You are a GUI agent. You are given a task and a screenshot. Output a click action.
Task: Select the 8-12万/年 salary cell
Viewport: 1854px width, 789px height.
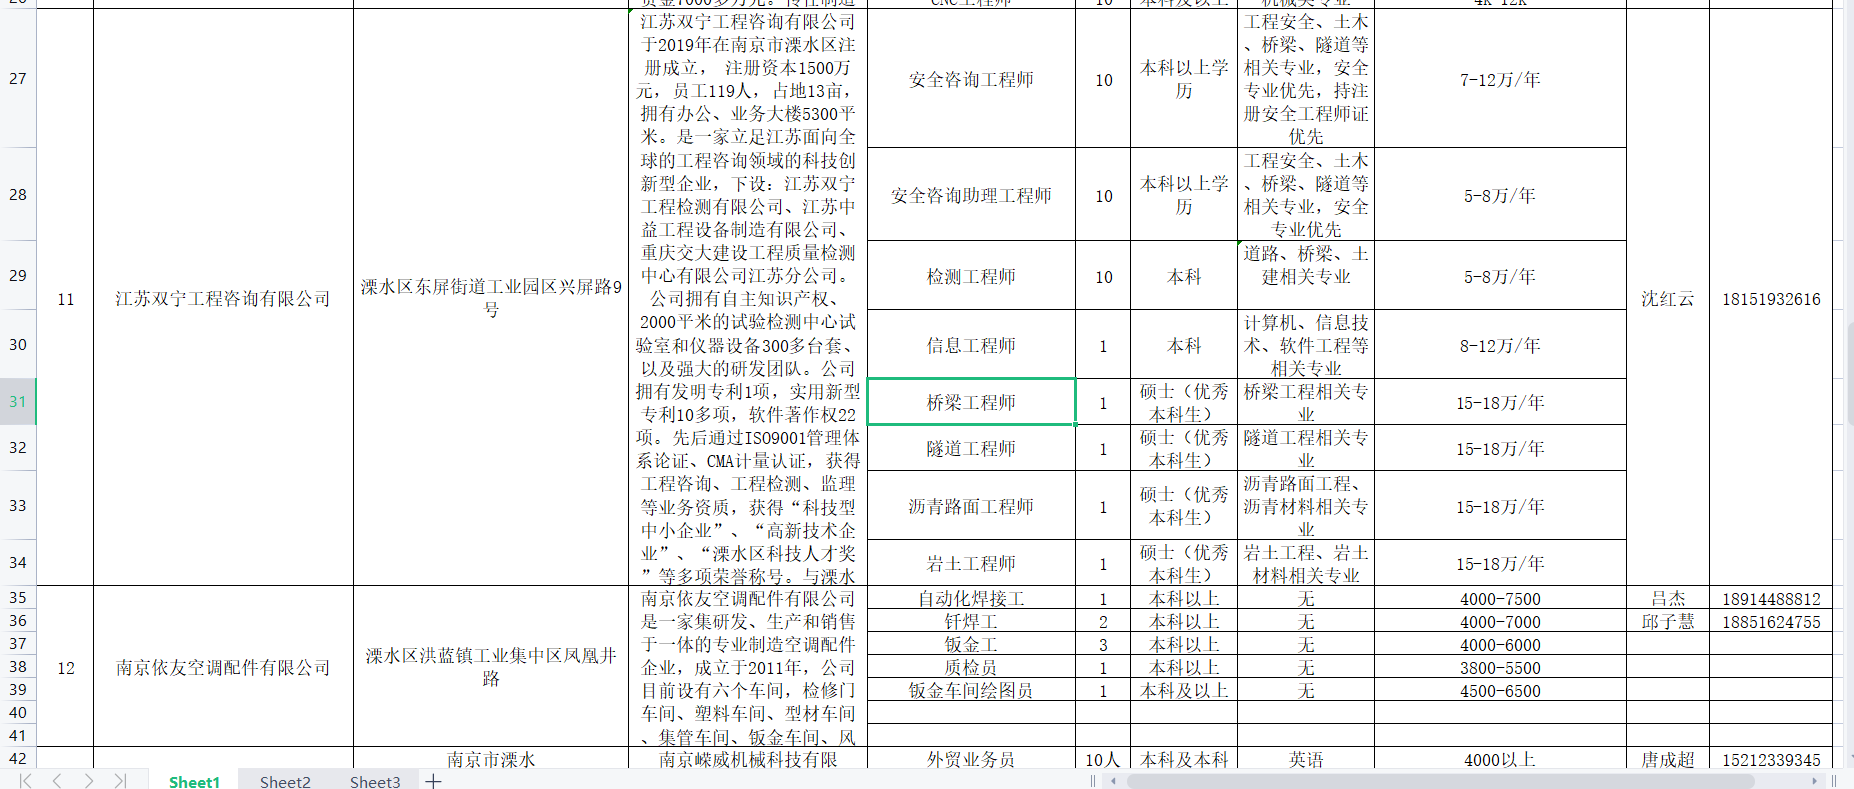pyautogui.click(x=1500, y=345)
